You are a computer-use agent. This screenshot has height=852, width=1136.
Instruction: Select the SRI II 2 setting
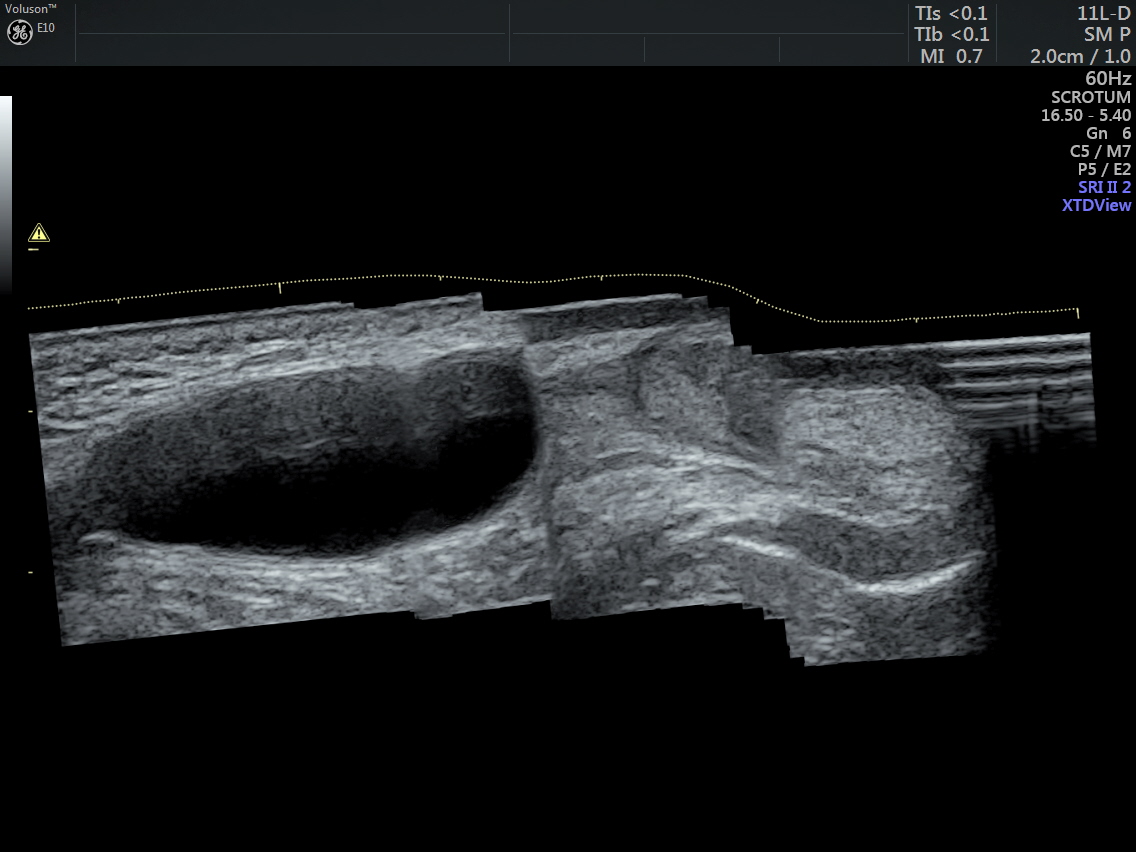point(1104,187)
